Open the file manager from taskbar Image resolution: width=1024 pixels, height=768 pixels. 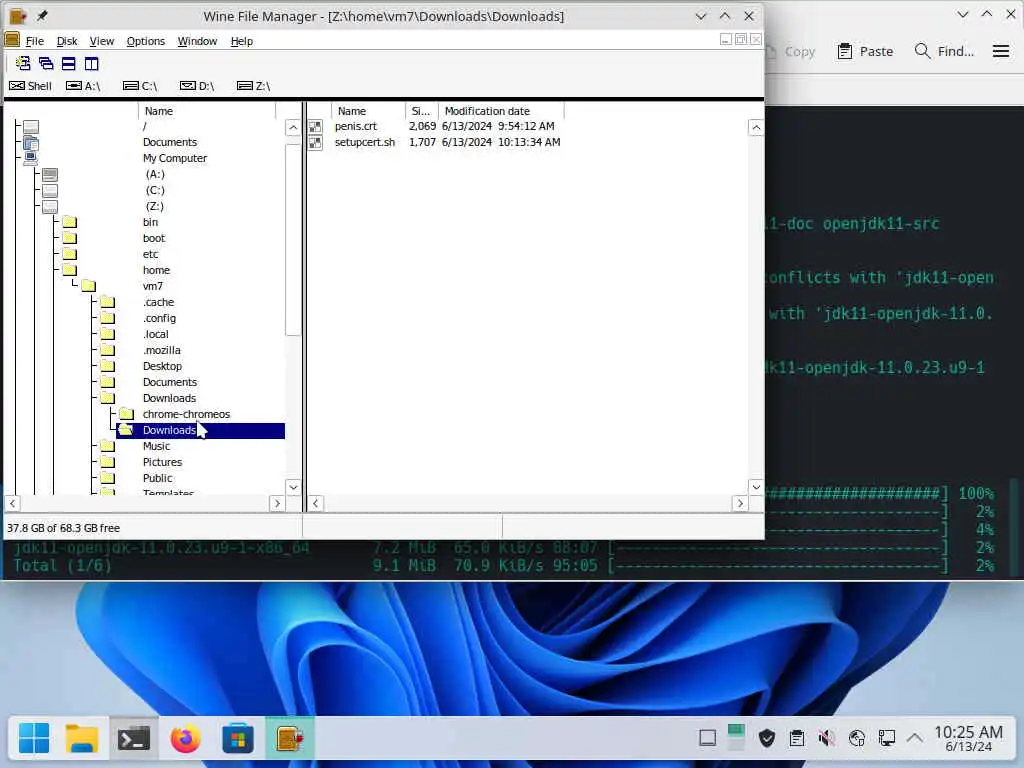tap(82, 739)
